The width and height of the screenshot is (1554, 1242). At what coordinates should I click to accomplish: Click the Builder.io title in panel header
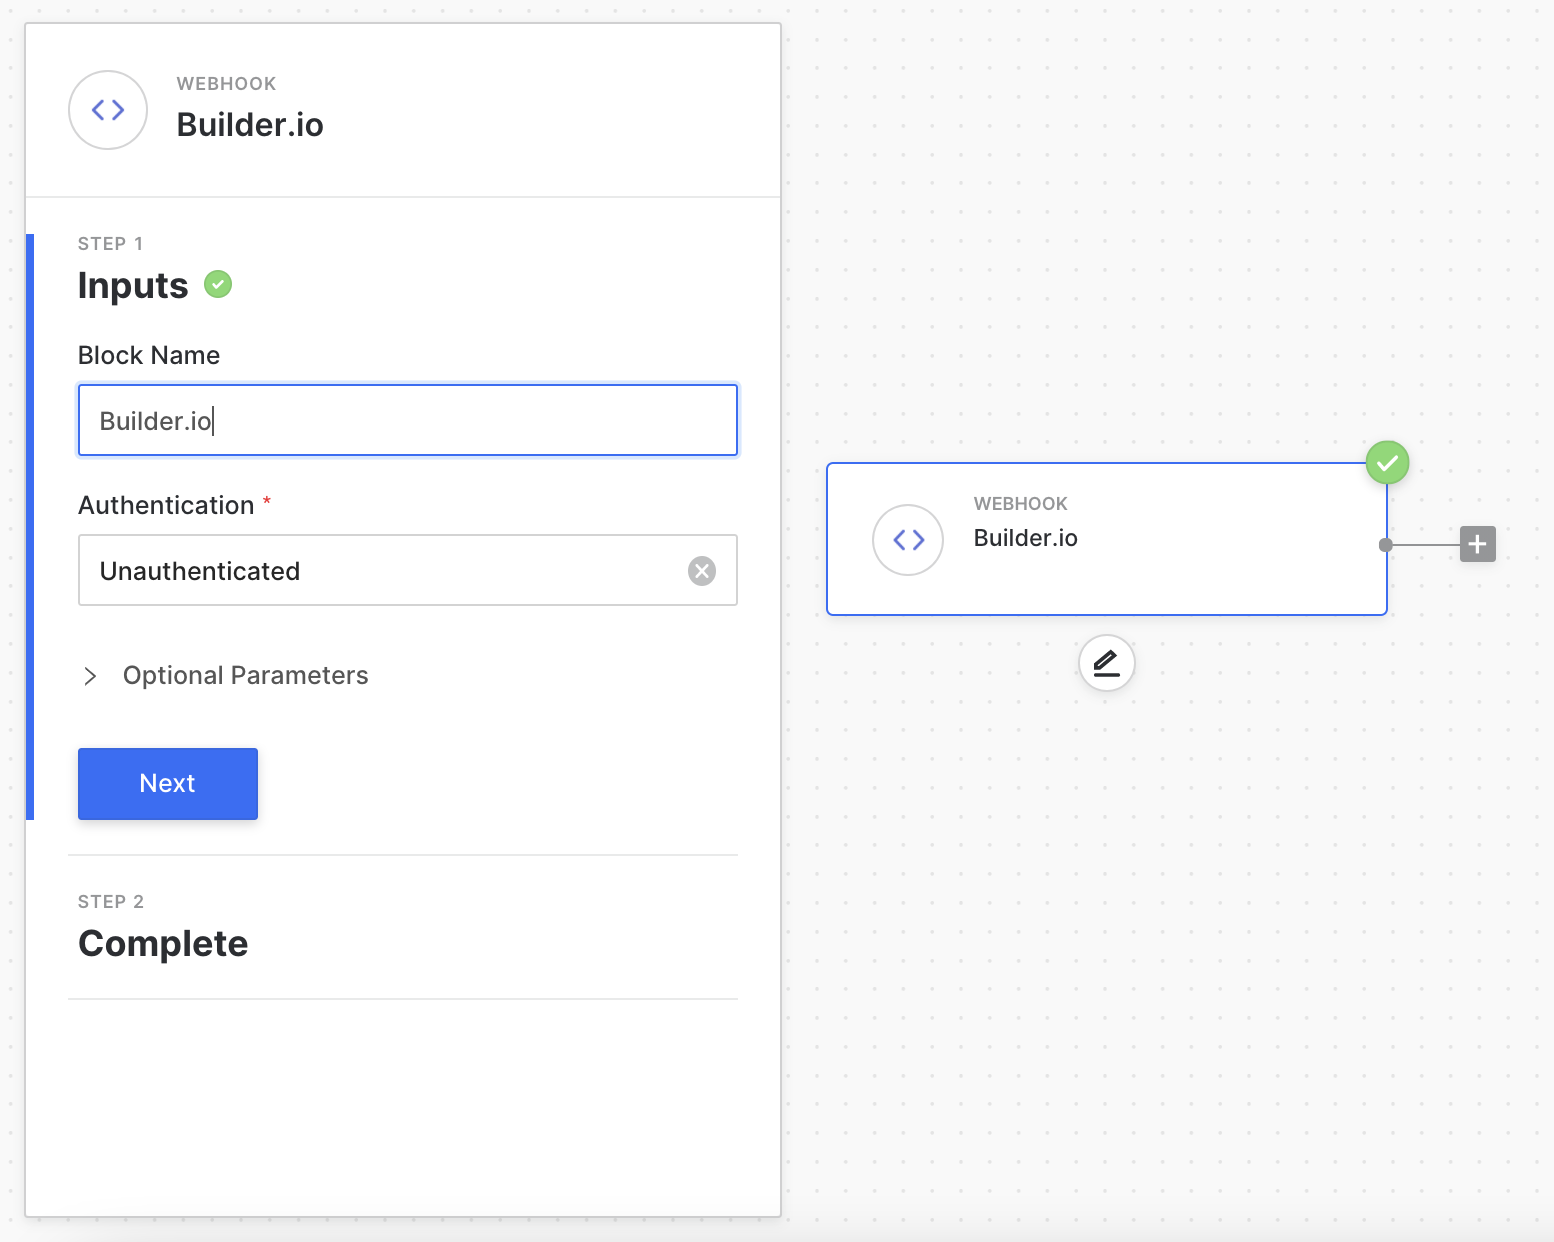point(250,125)
